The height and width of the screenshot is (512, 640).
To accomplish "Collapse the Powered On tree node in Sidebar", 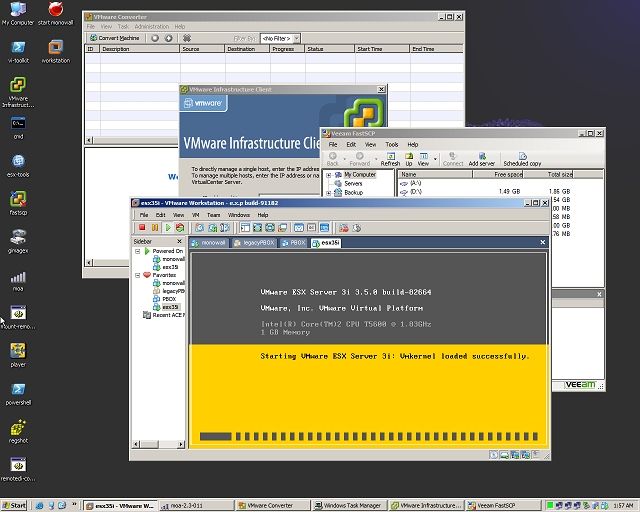I will tap(138, 251).
